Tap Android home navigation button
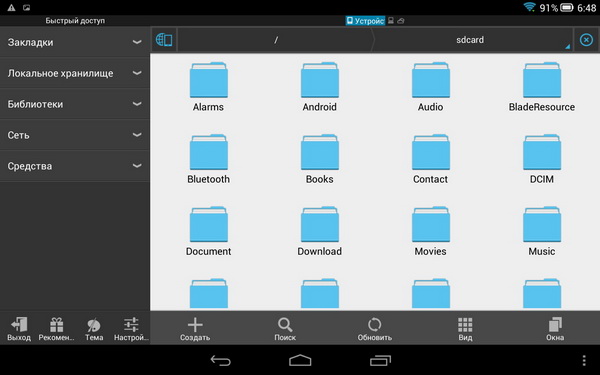The image size is (600, 375). click(x=300, y=360)
